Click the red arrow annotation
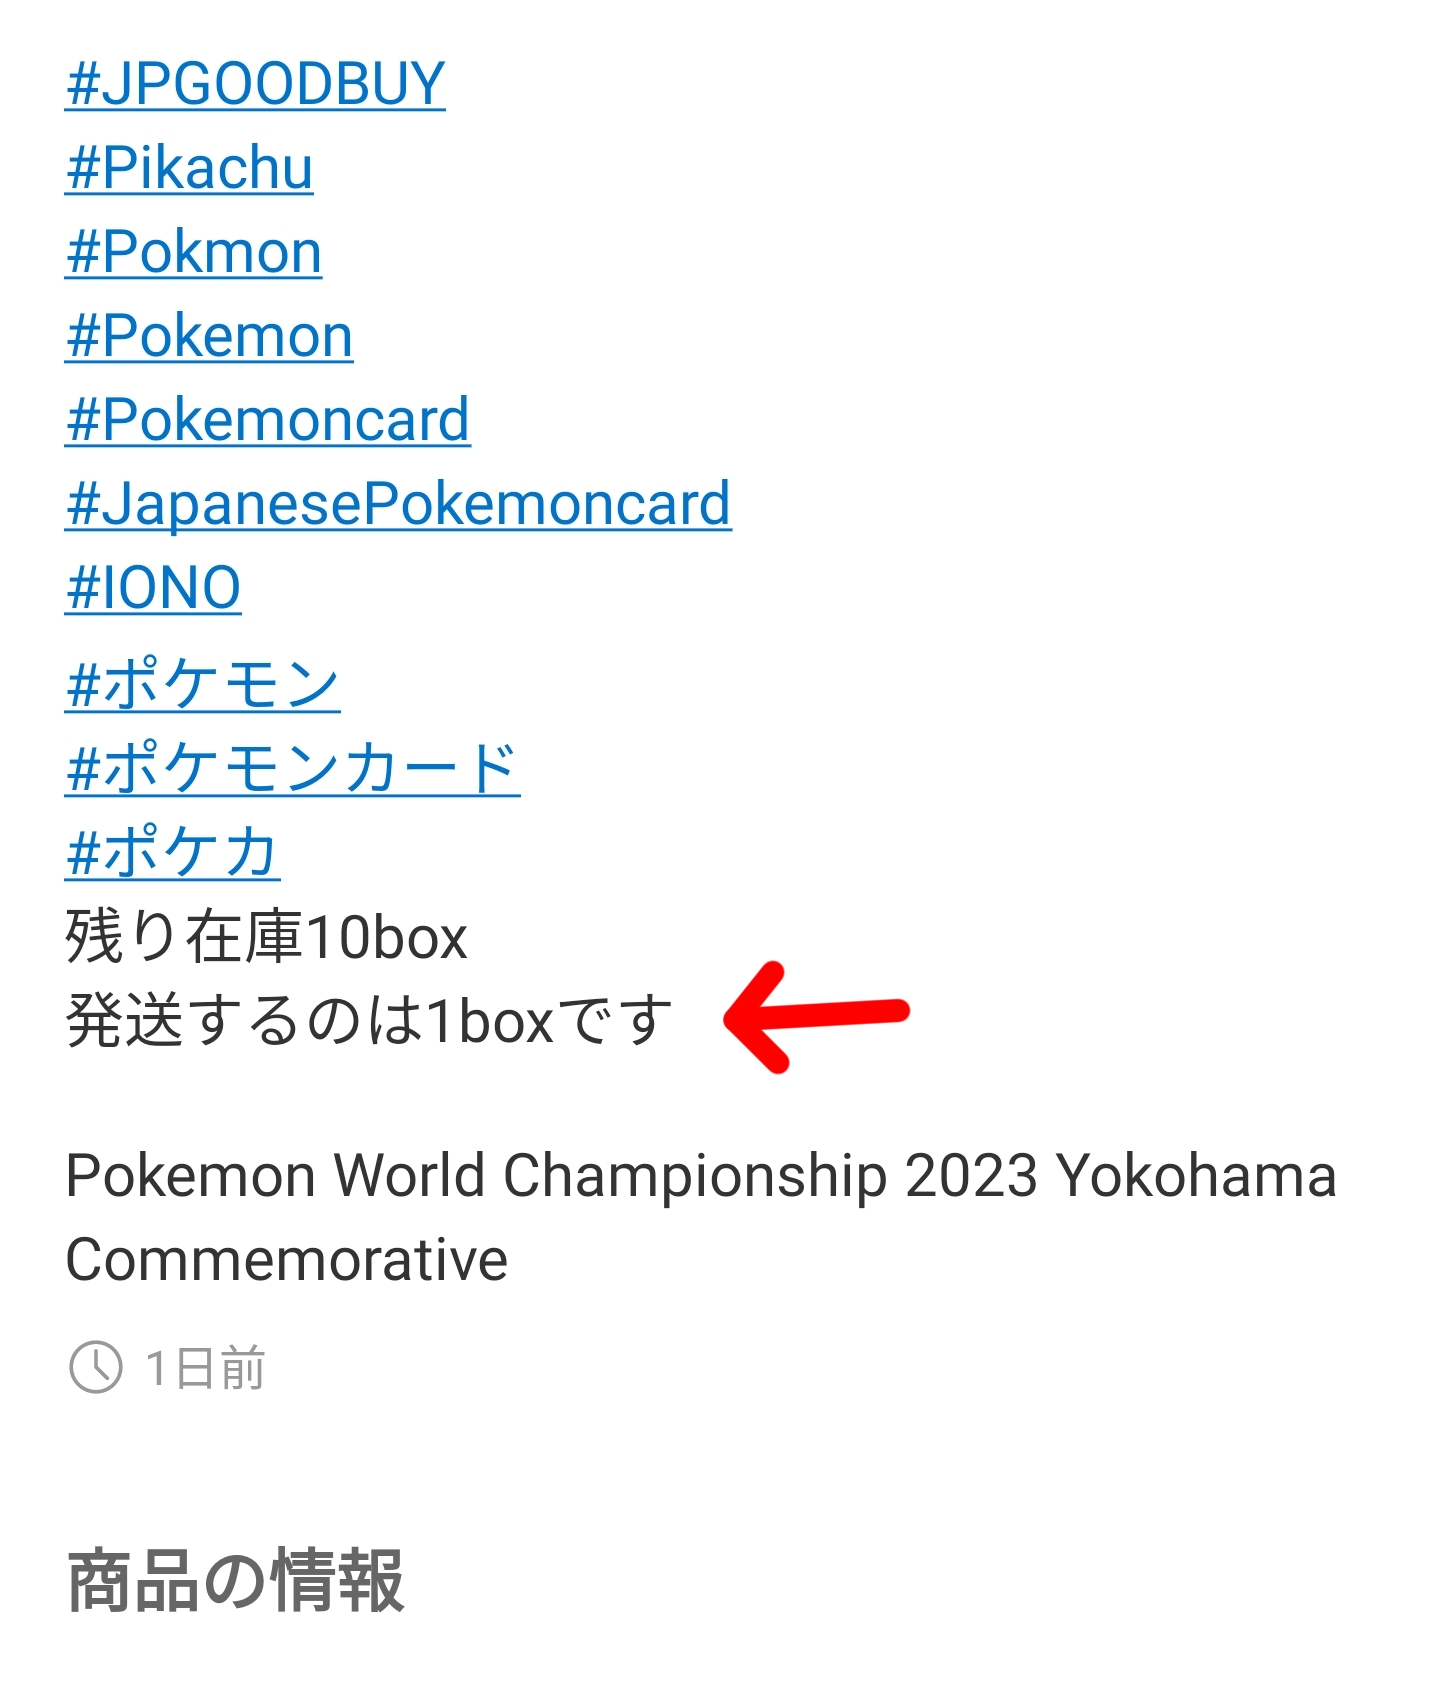1440x1682 pixels. 816,1017
